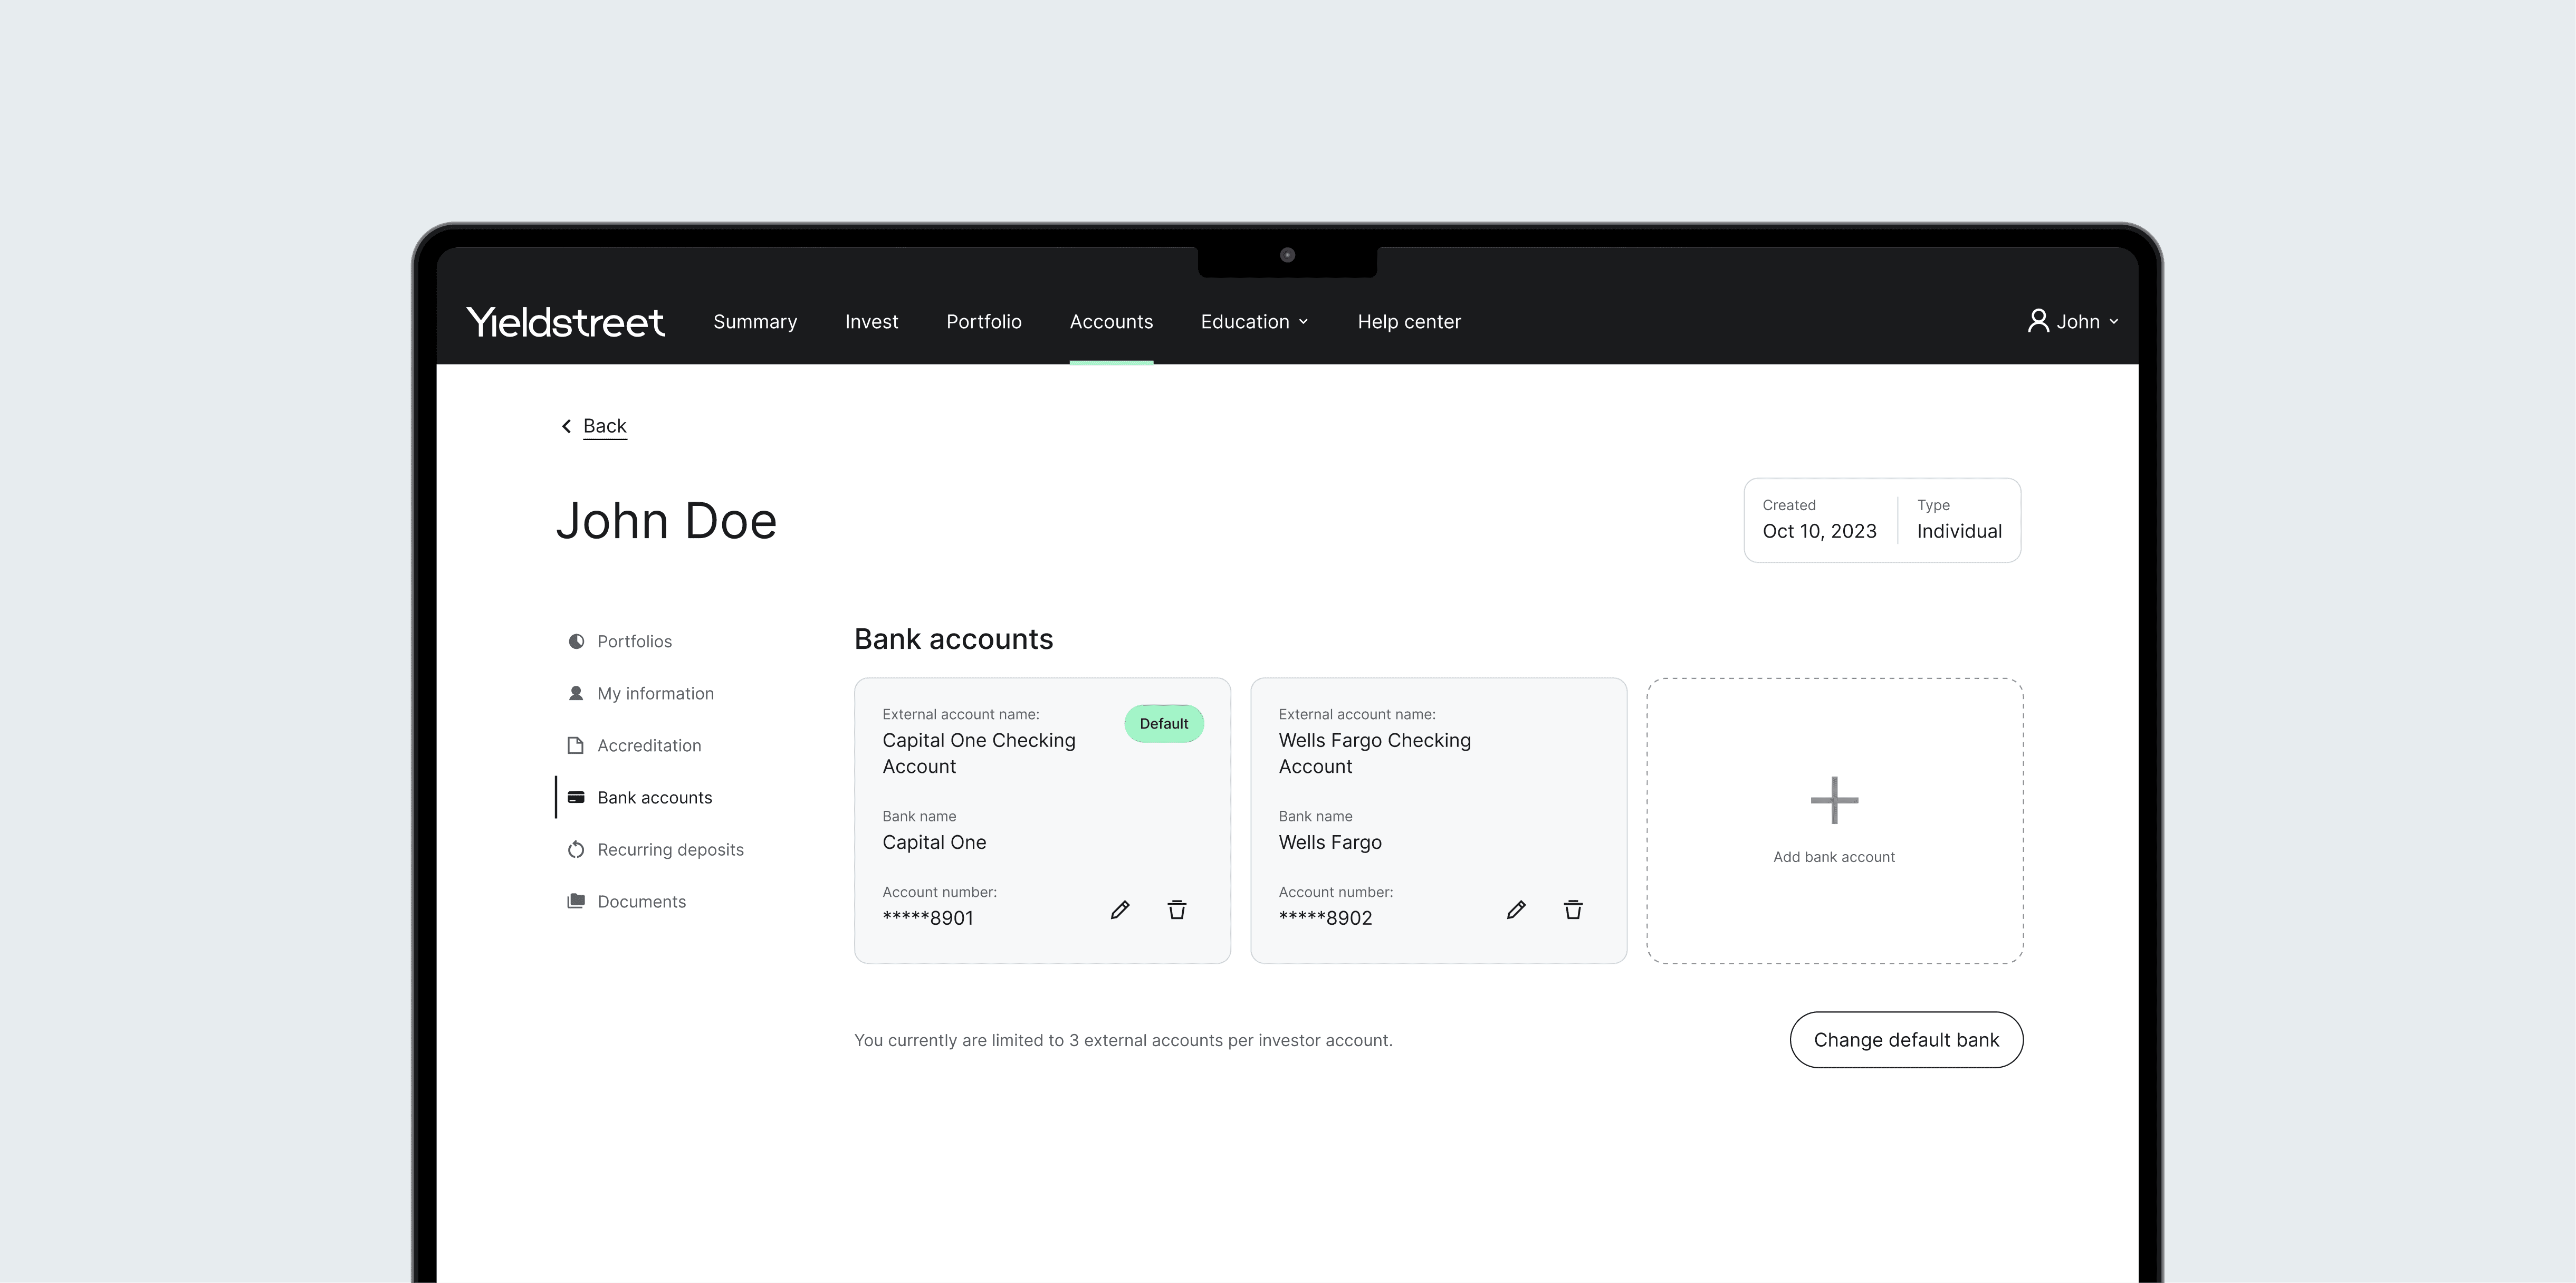Screen dimensions: 2576x1283
Task: Open the John user menu chevron
Action: pos(2113,322)
